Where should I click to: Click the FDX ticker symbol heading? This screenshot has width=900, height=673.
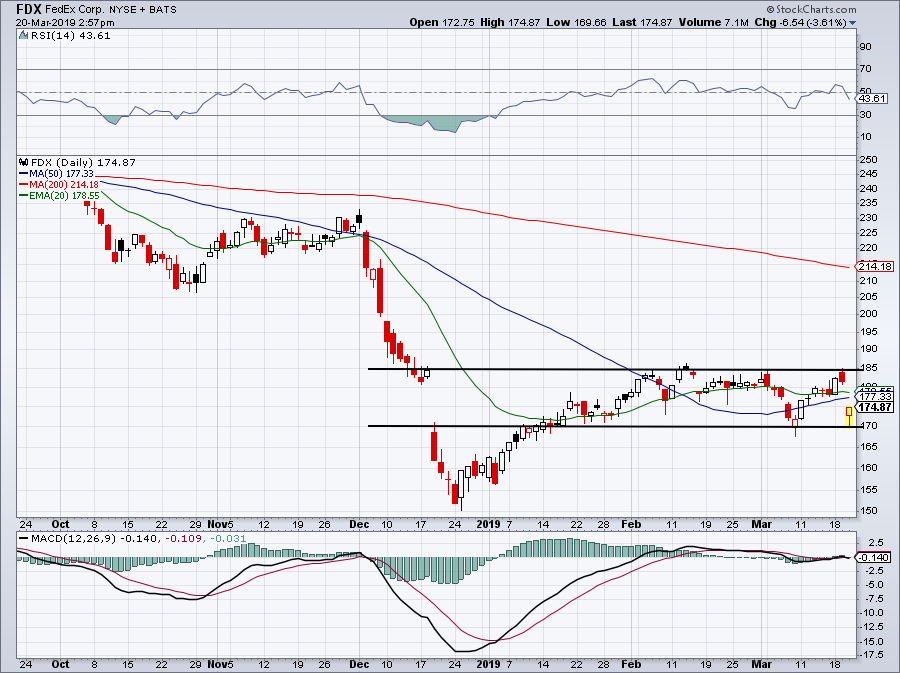coord(28,9)
